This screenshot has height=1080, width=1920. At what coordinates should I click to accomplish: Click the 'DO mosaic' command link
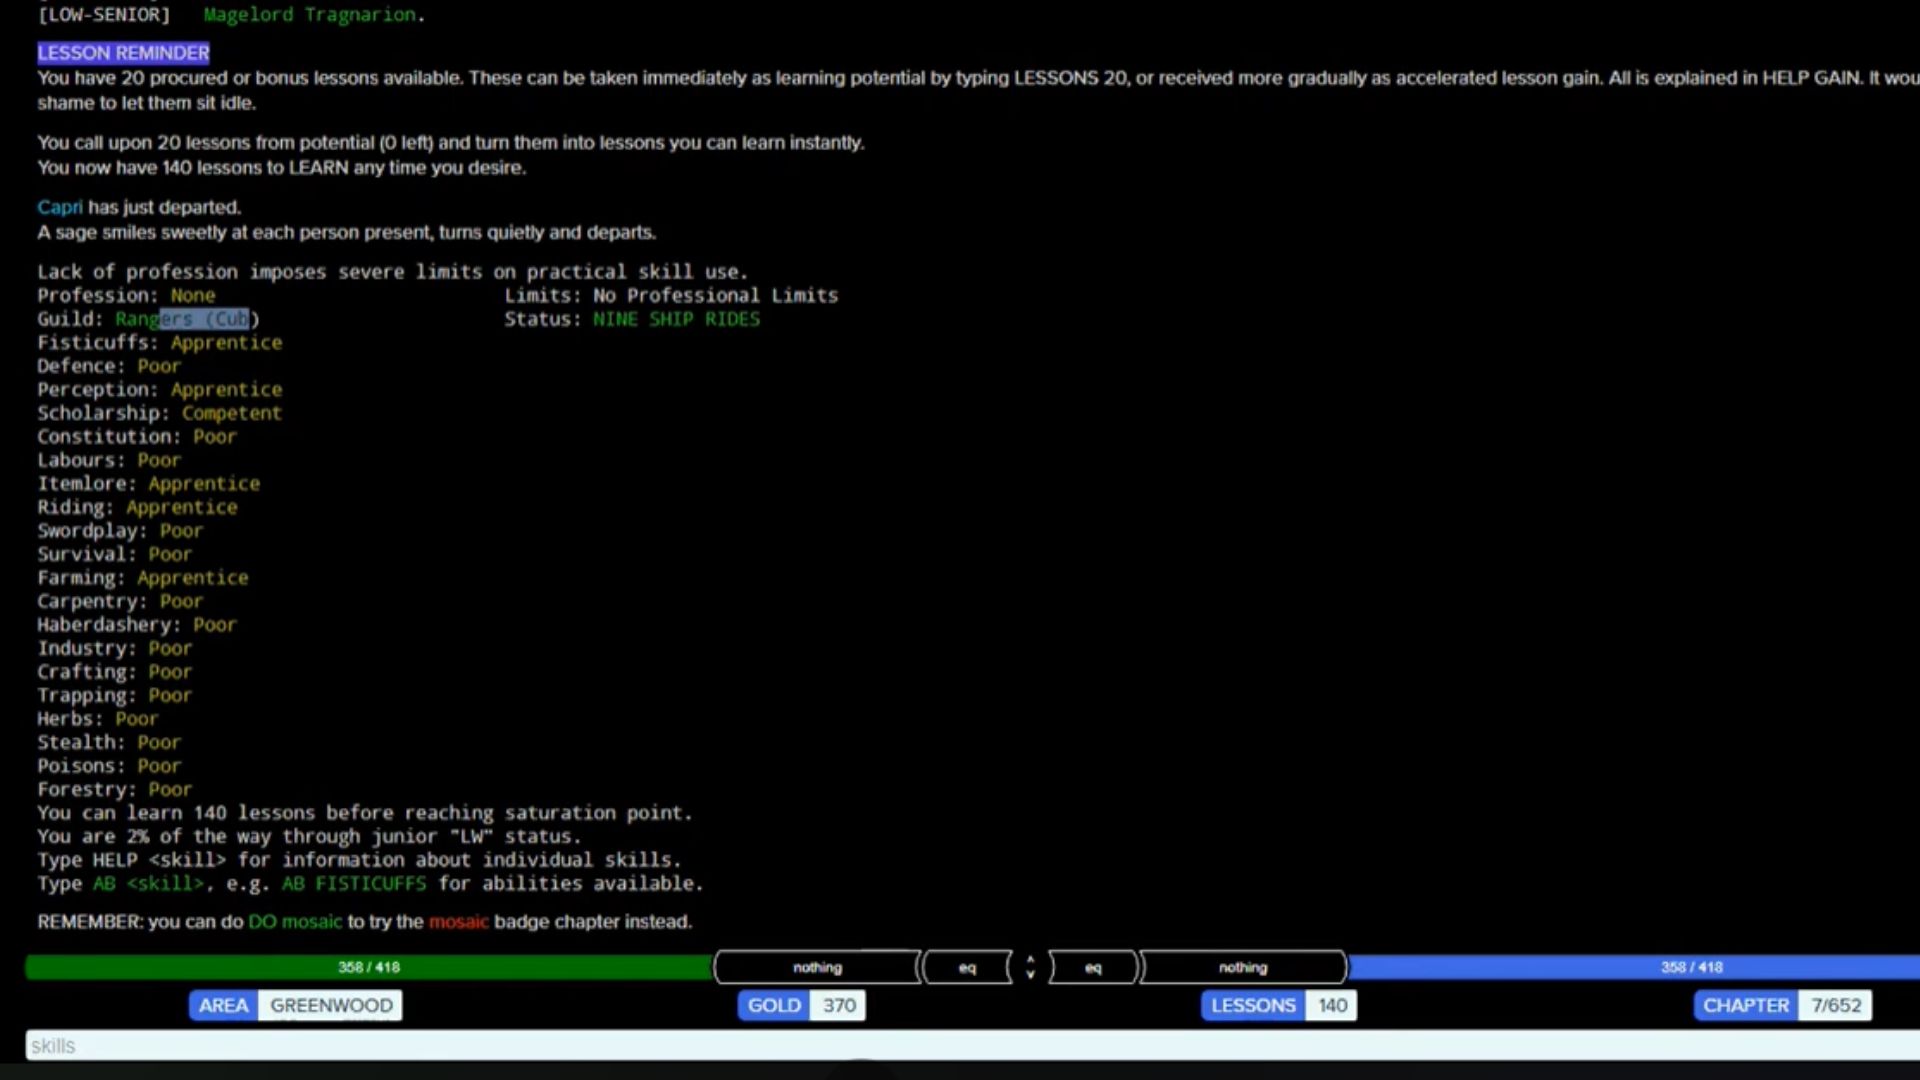[x=294, y=921]
